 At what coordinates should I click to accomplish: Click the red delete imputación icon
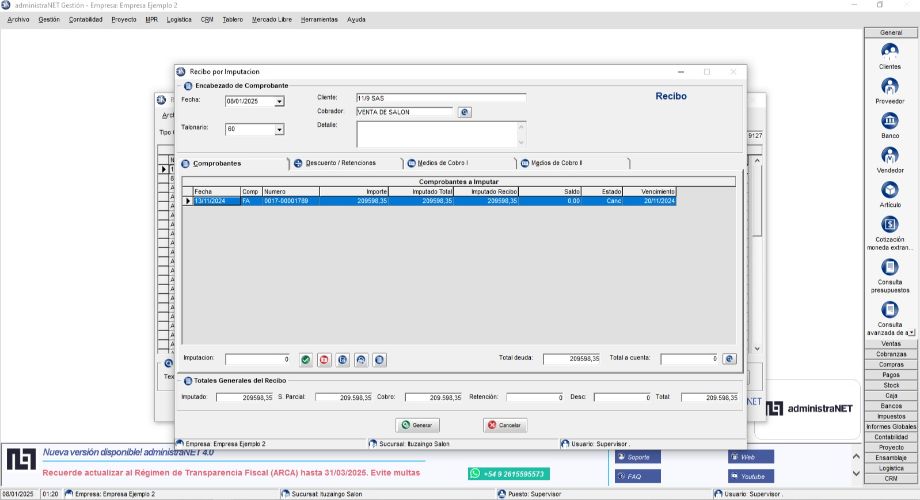[x=324, y=360]
